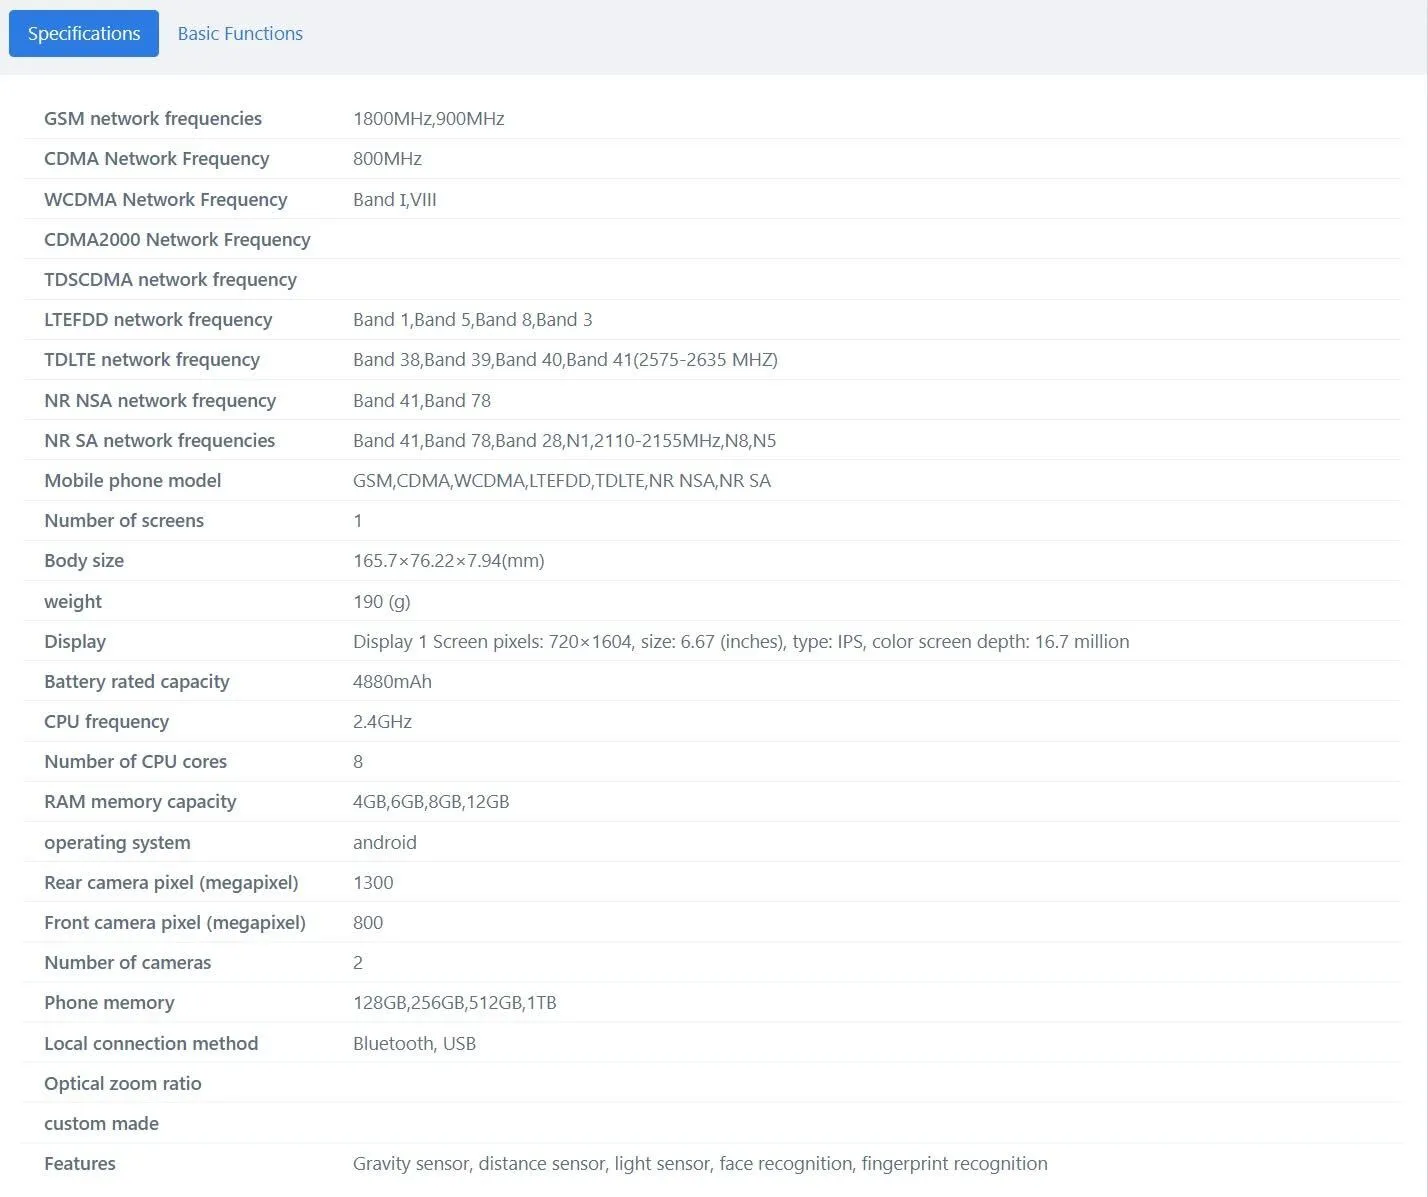The width and height of the screenshot is (1428, 1197).
Task: Click the Display 1 Screen pixels description
Action: click(x=741, y=641)
